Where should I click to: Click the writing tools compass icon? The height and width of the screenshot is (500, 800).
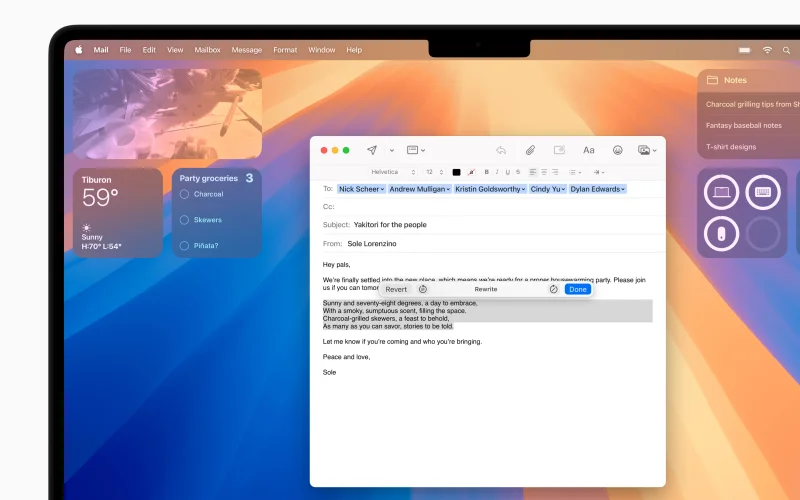(554, 289)
